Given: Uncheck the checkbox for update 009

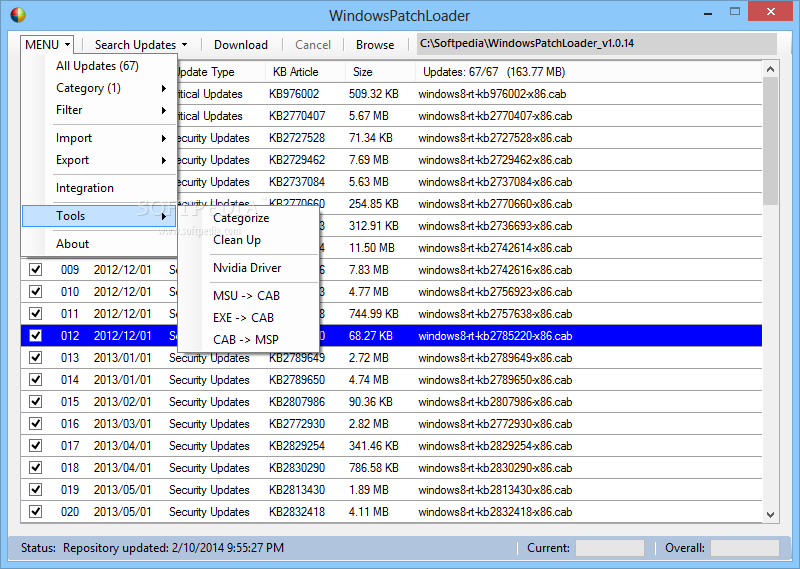Looking at the screenshot, I should [x=35, y=269].
